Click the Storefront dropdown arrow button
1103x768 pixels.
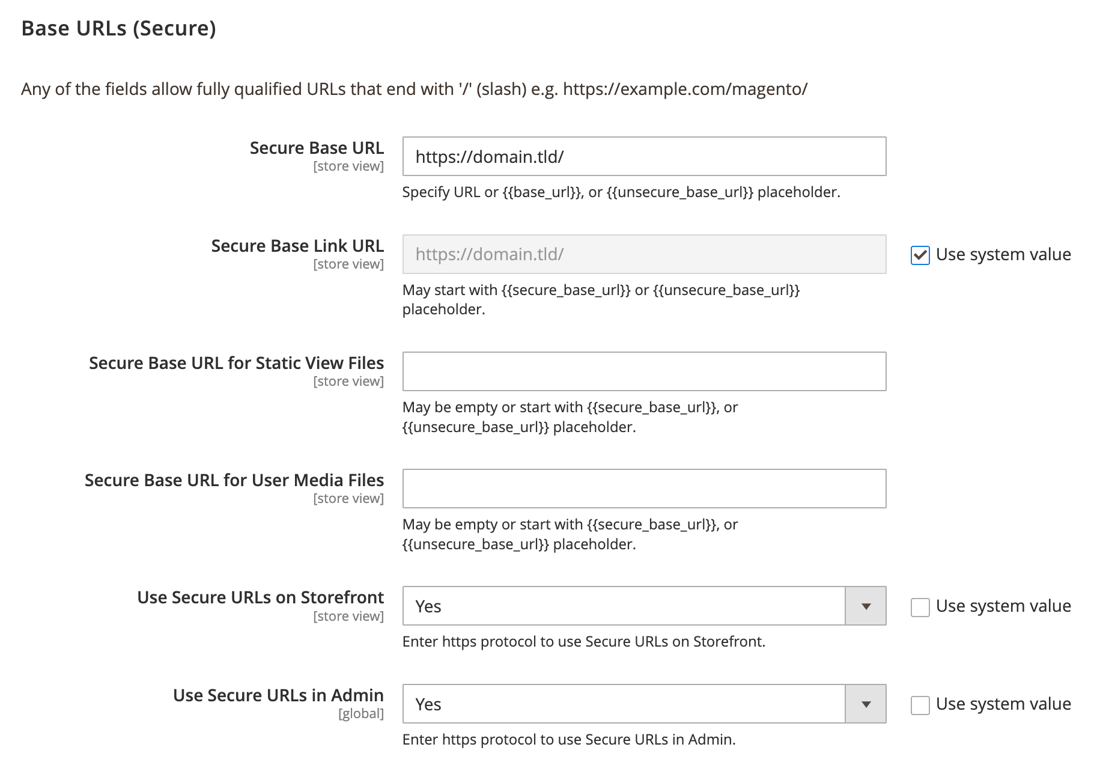(866, 606)
